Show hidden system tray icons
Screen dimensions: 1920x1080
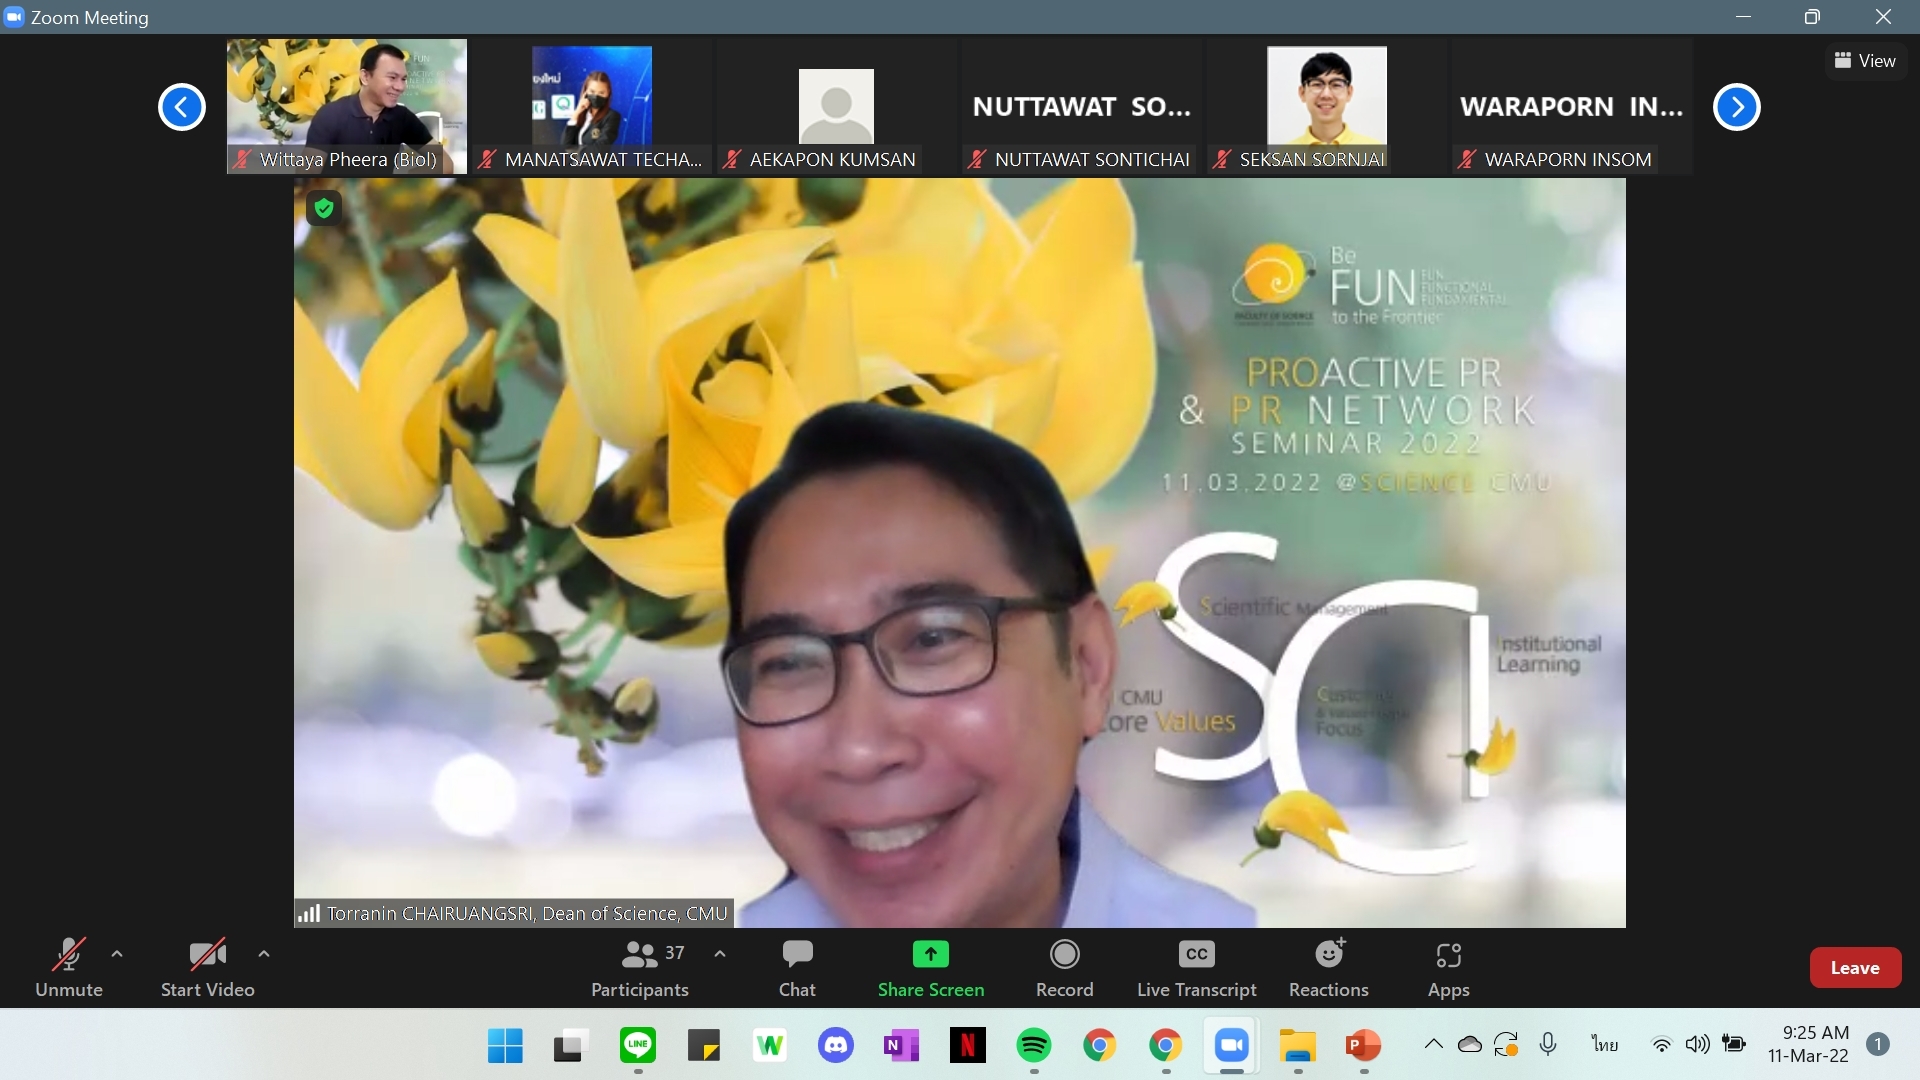click(x=1433, y=1045)
